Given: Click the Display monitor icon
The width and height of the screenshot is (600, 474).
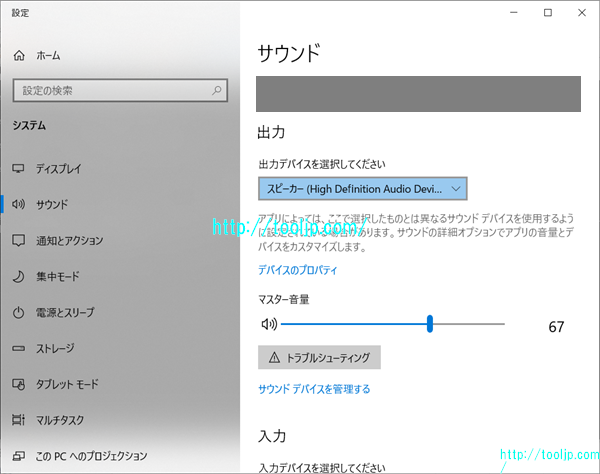Looking at the screenshot, I should click(x=18, y=168).
